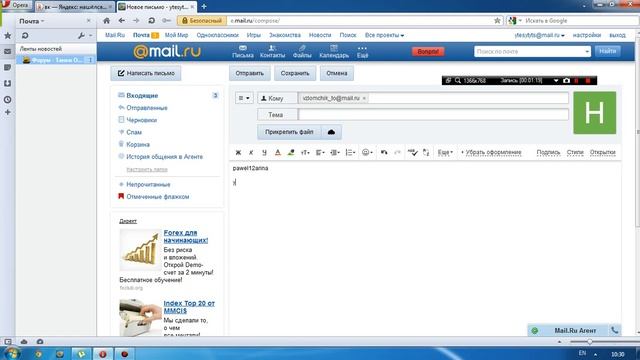
Task: Toggle underline text formatting (Ч)
Action: (264, 153)
